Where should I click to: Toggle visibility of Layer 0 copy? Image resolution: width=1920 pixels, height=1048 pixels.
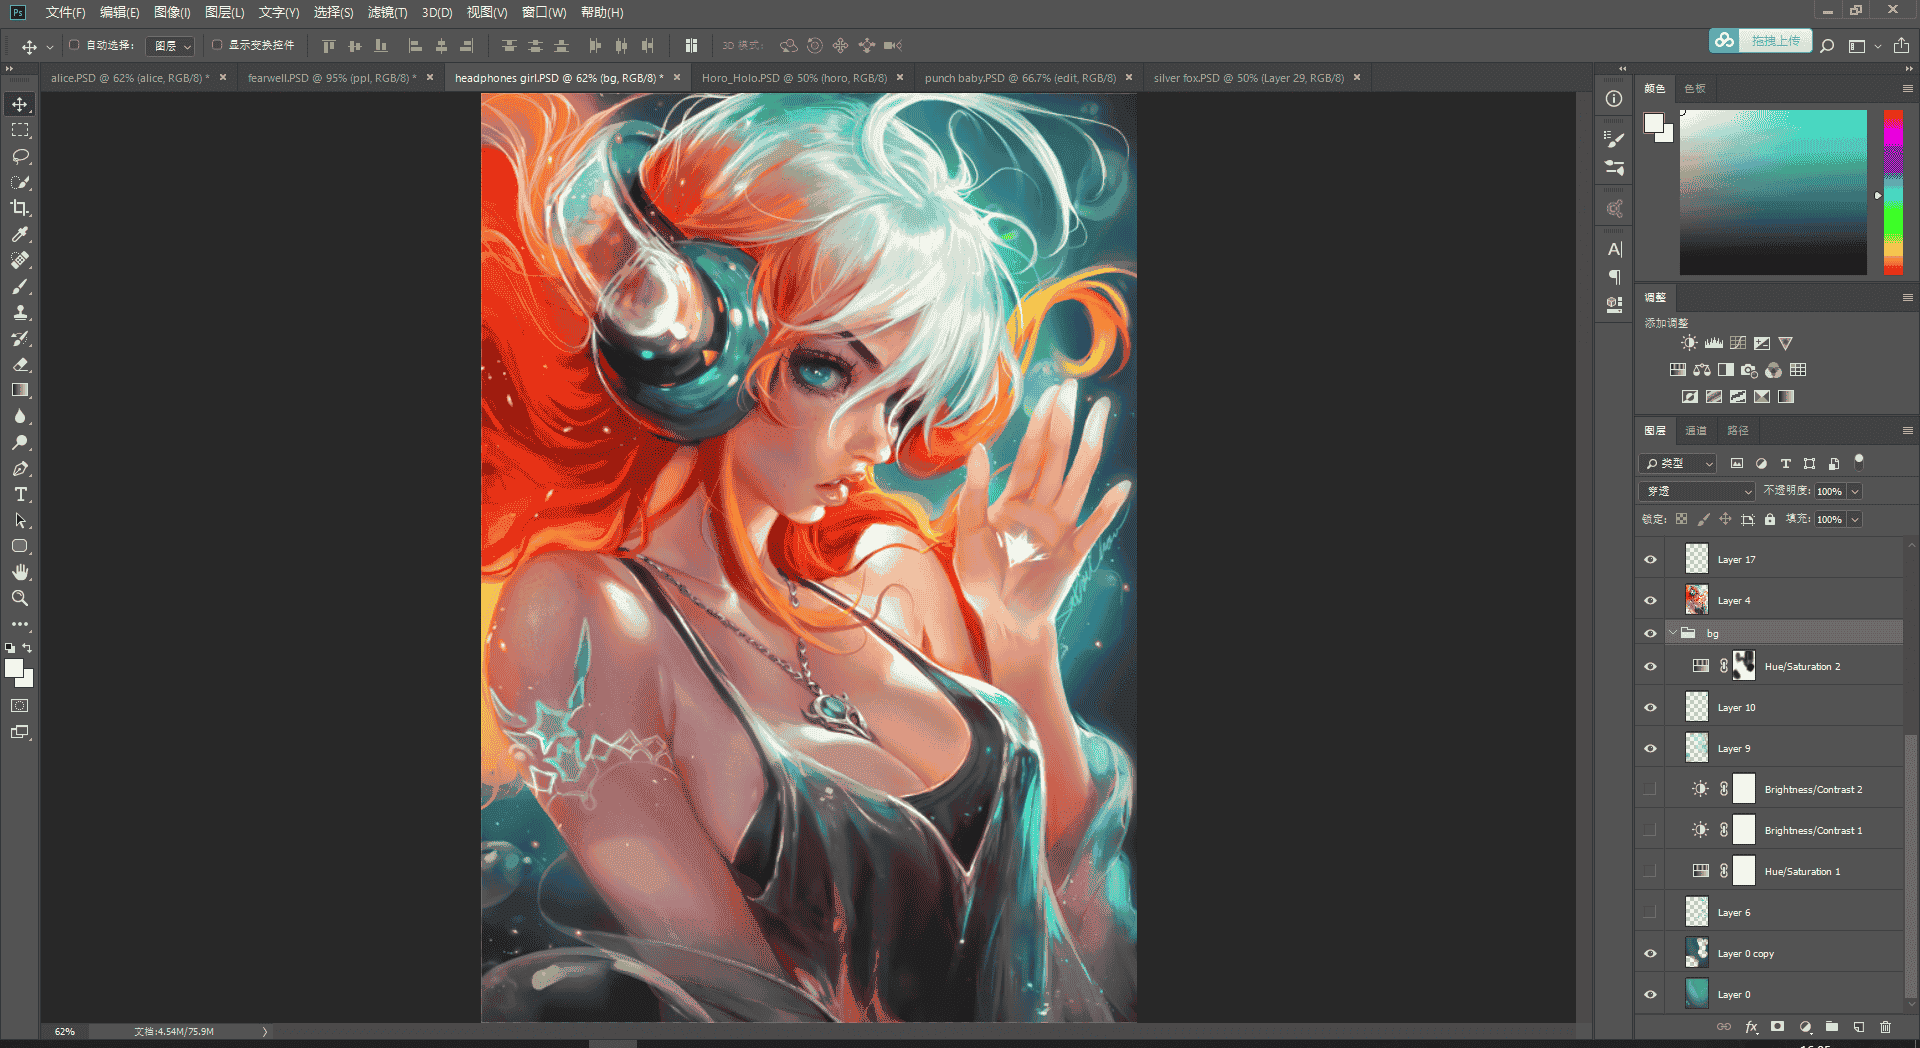click(1650, 953)
